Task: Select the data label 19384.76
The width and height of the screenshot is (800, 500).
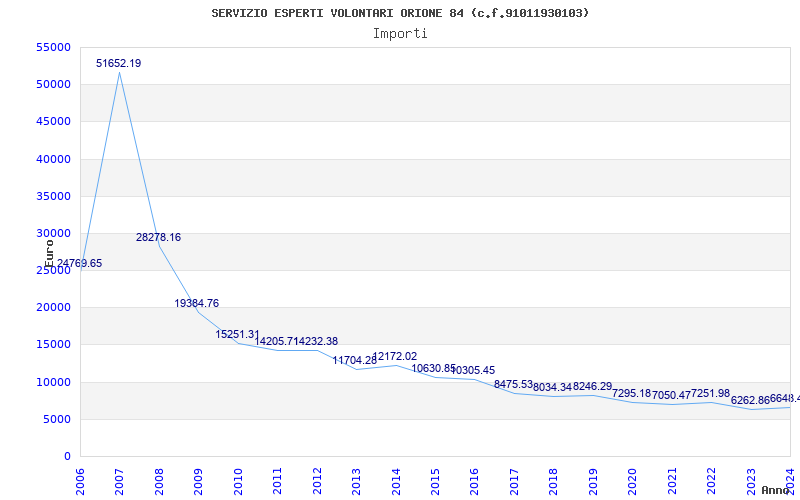Action: (x=196, y=303)
